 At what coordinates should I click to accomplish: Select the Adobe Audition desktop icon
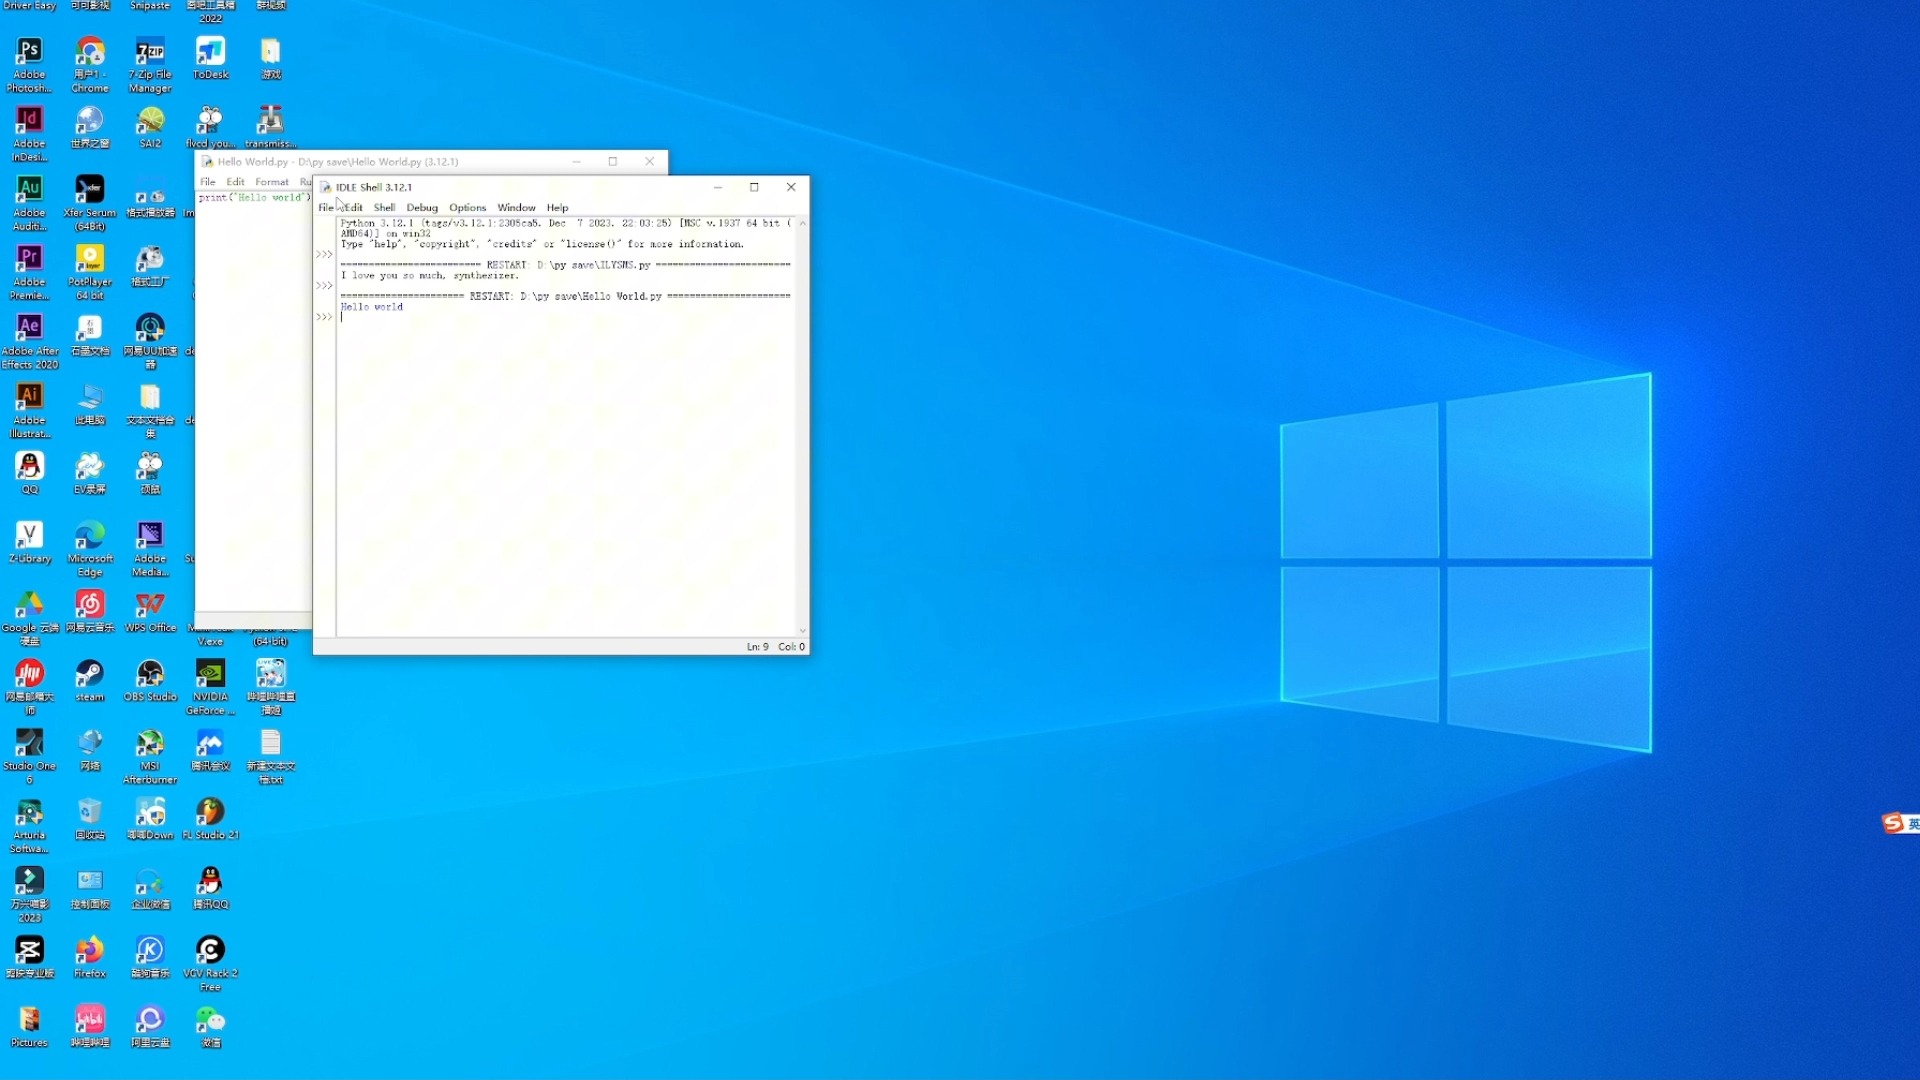pyautogui.click(x=29, y=203)
